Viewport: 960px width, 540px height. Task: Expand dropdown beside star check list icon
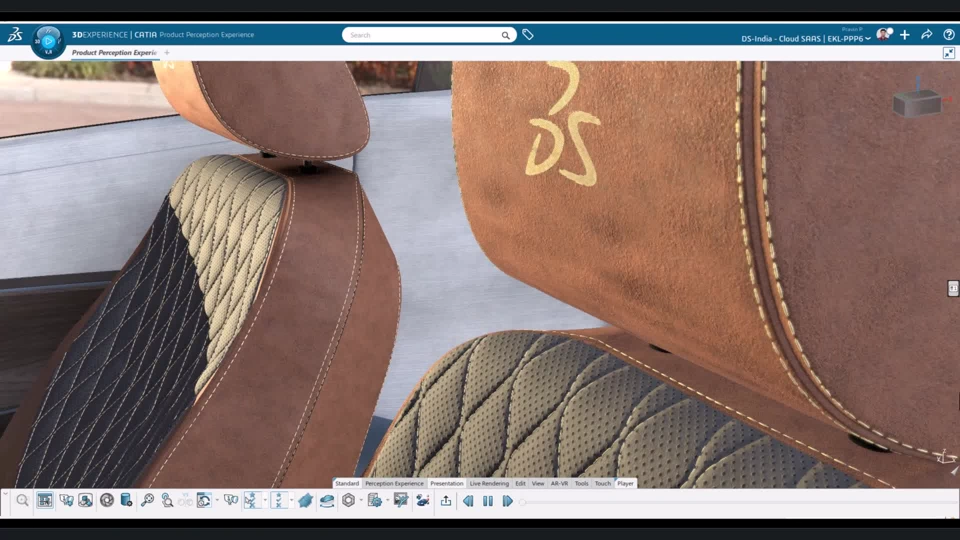point(291,500)
